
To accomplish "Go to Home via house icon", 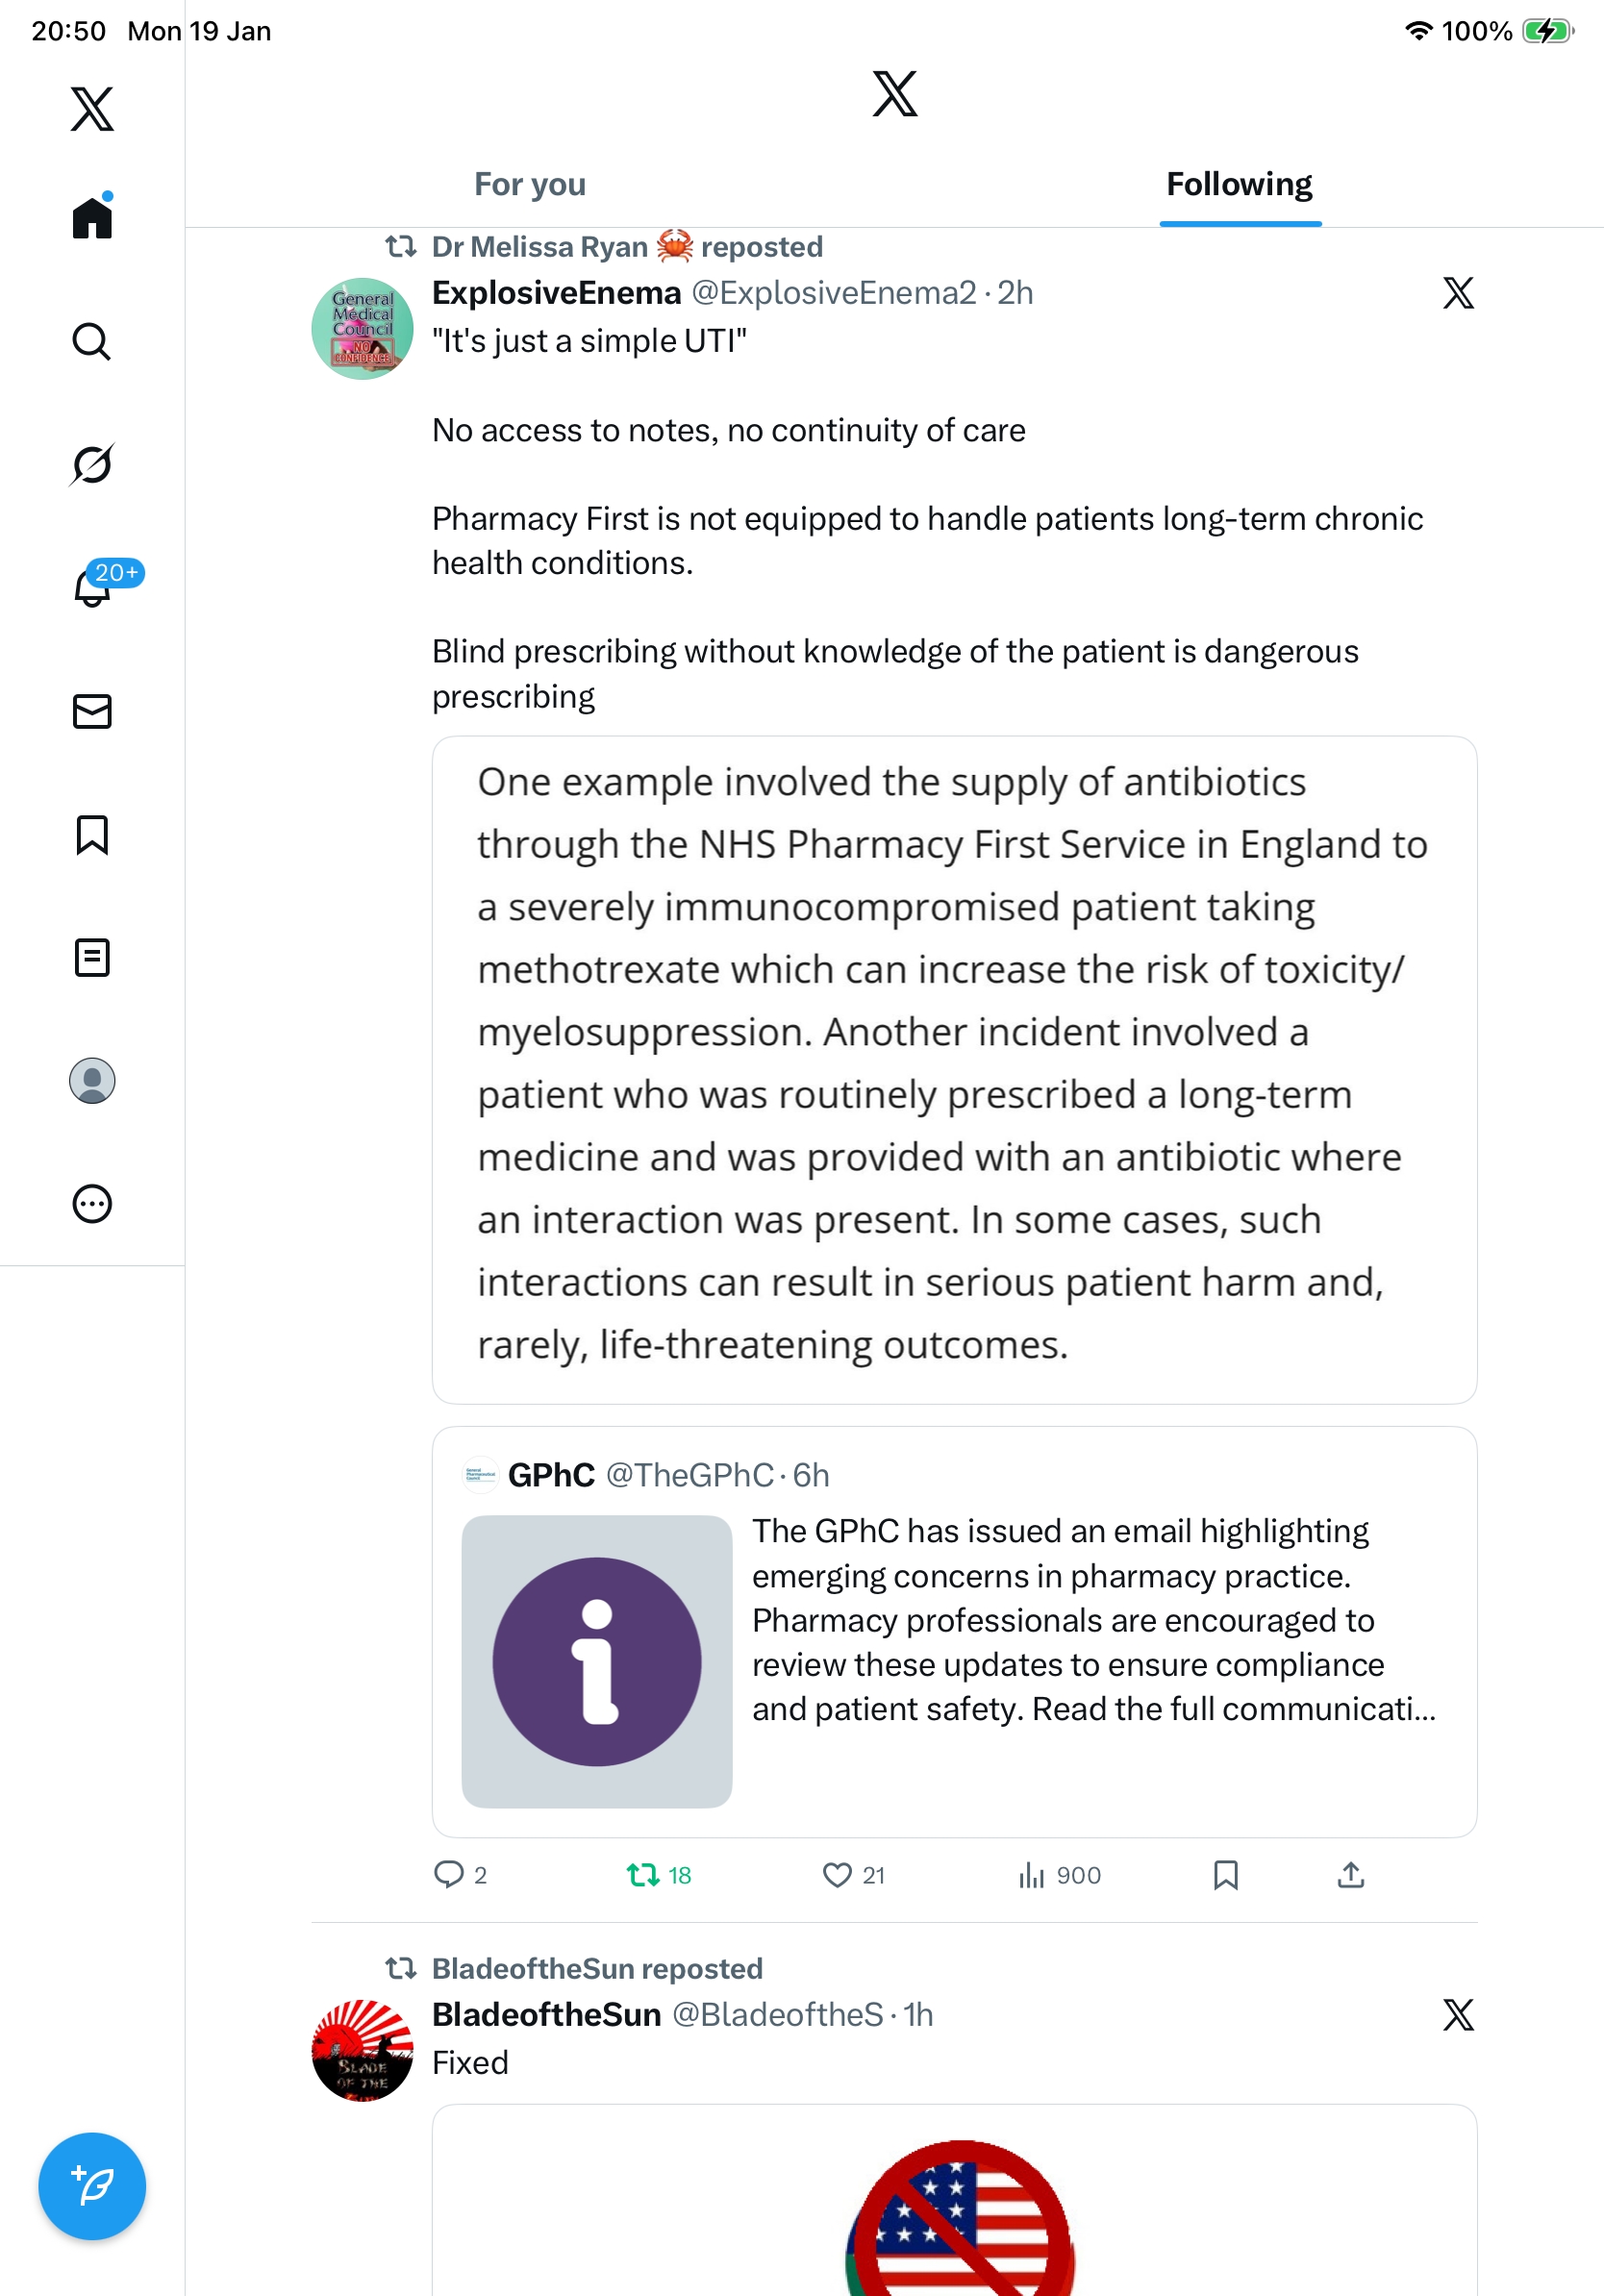I will [x=92, y=218].
